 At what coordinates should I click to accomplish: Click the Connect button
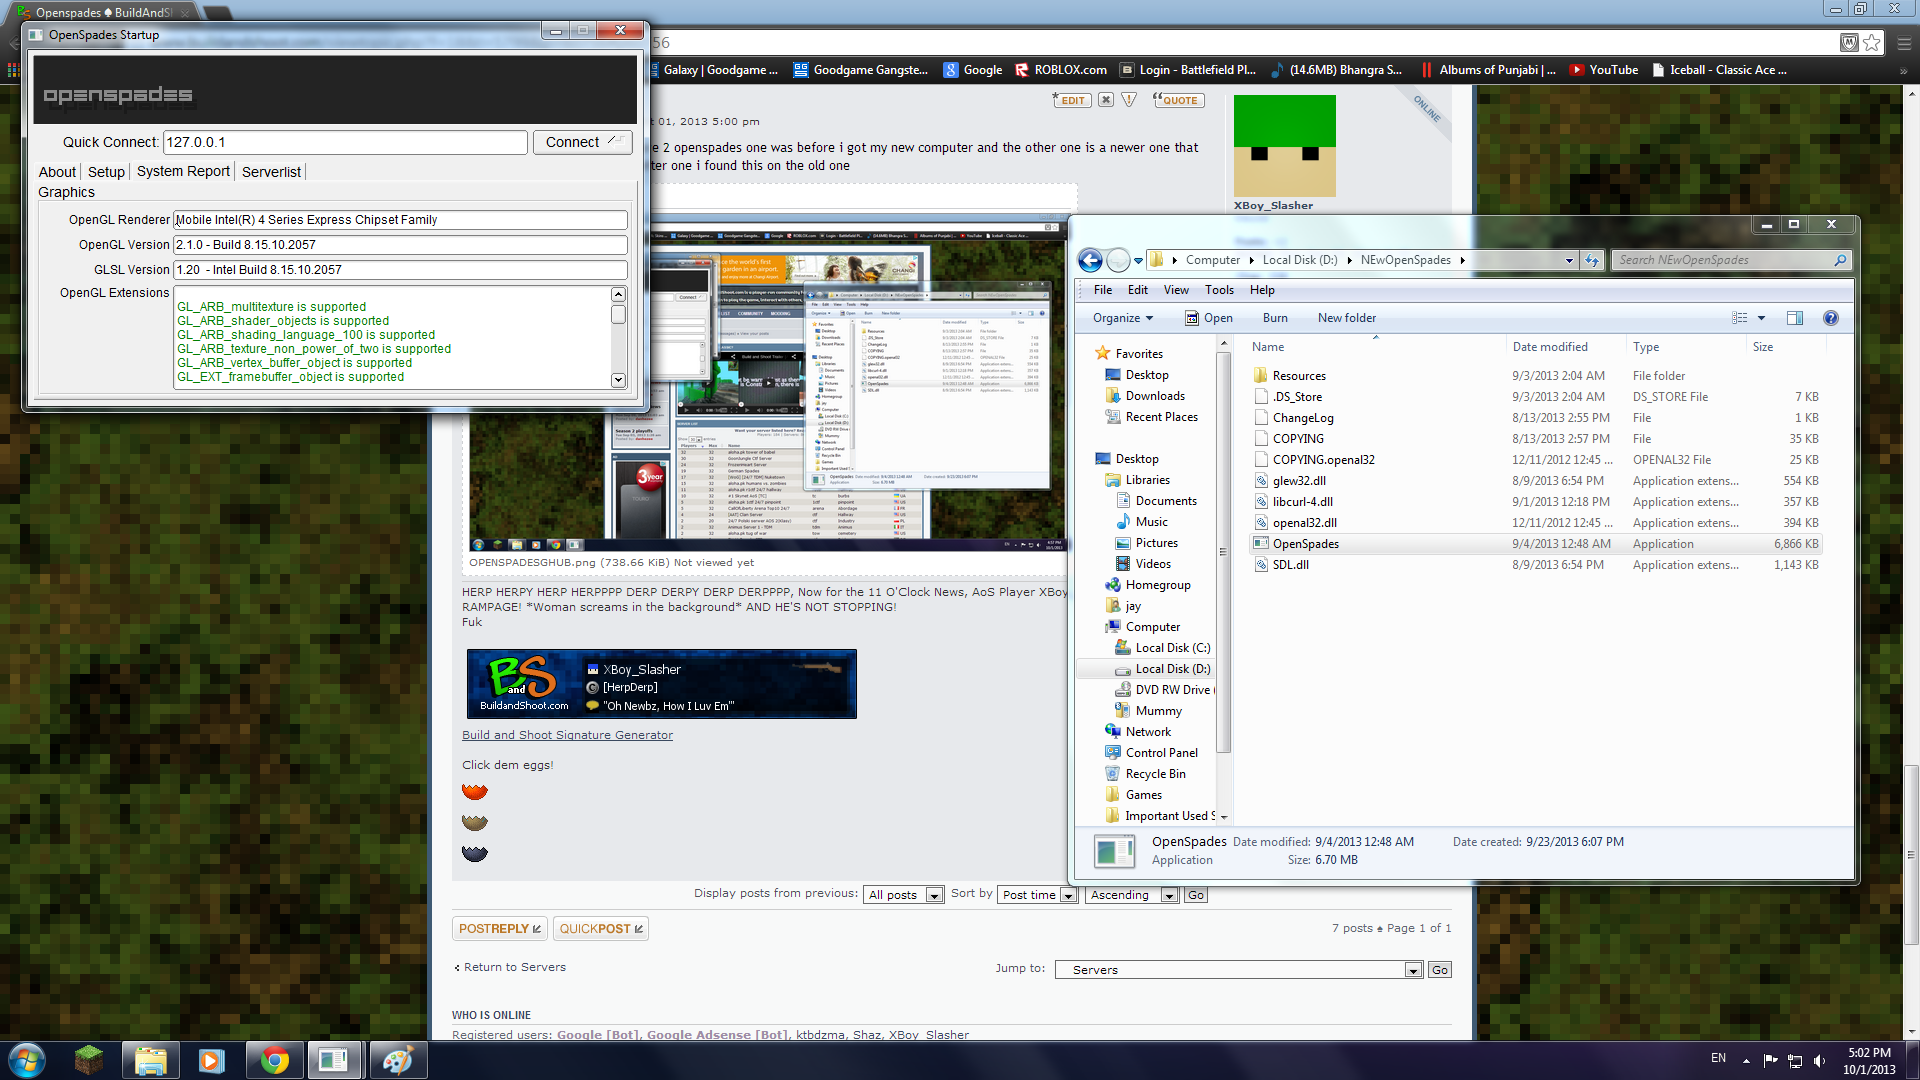581,142
